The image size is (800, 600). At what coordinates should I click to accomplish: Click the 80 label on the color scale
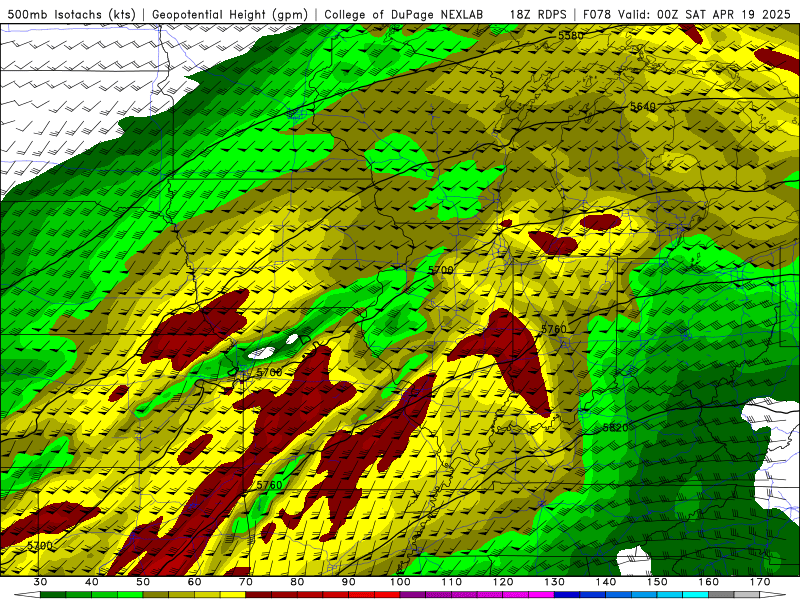pos(297,582)
